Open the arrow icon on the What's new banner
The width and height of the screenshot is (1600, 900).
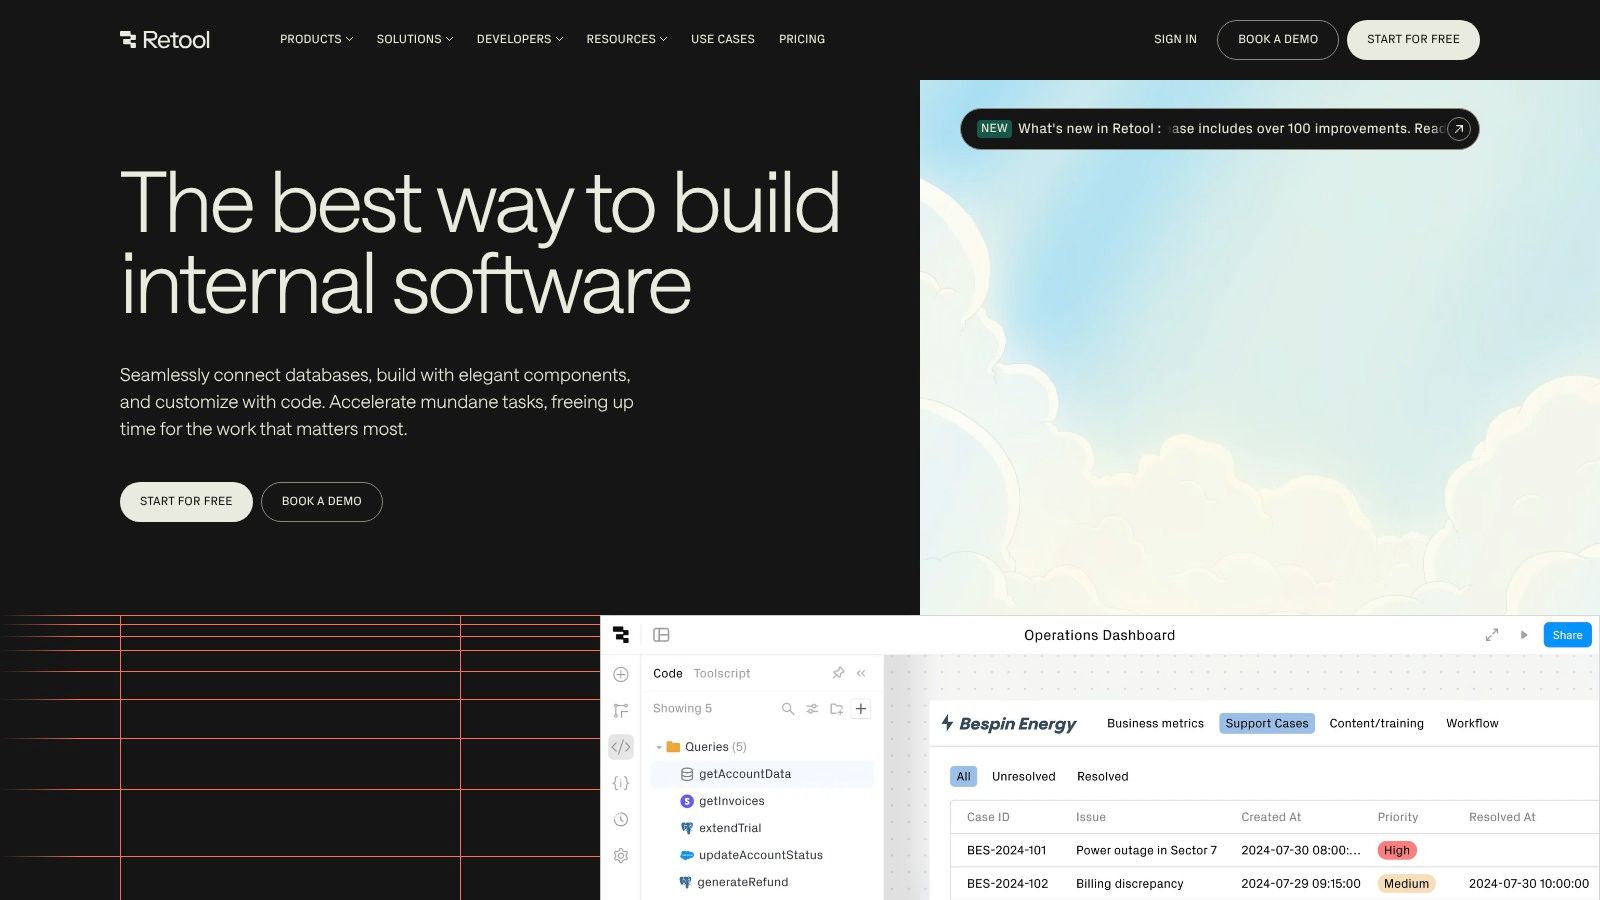1459,129
